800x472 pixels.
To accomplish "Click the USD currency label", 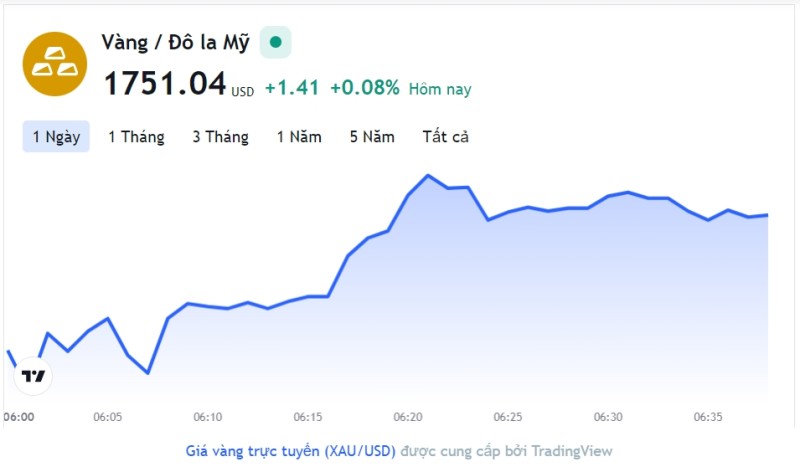I will 242,92.
